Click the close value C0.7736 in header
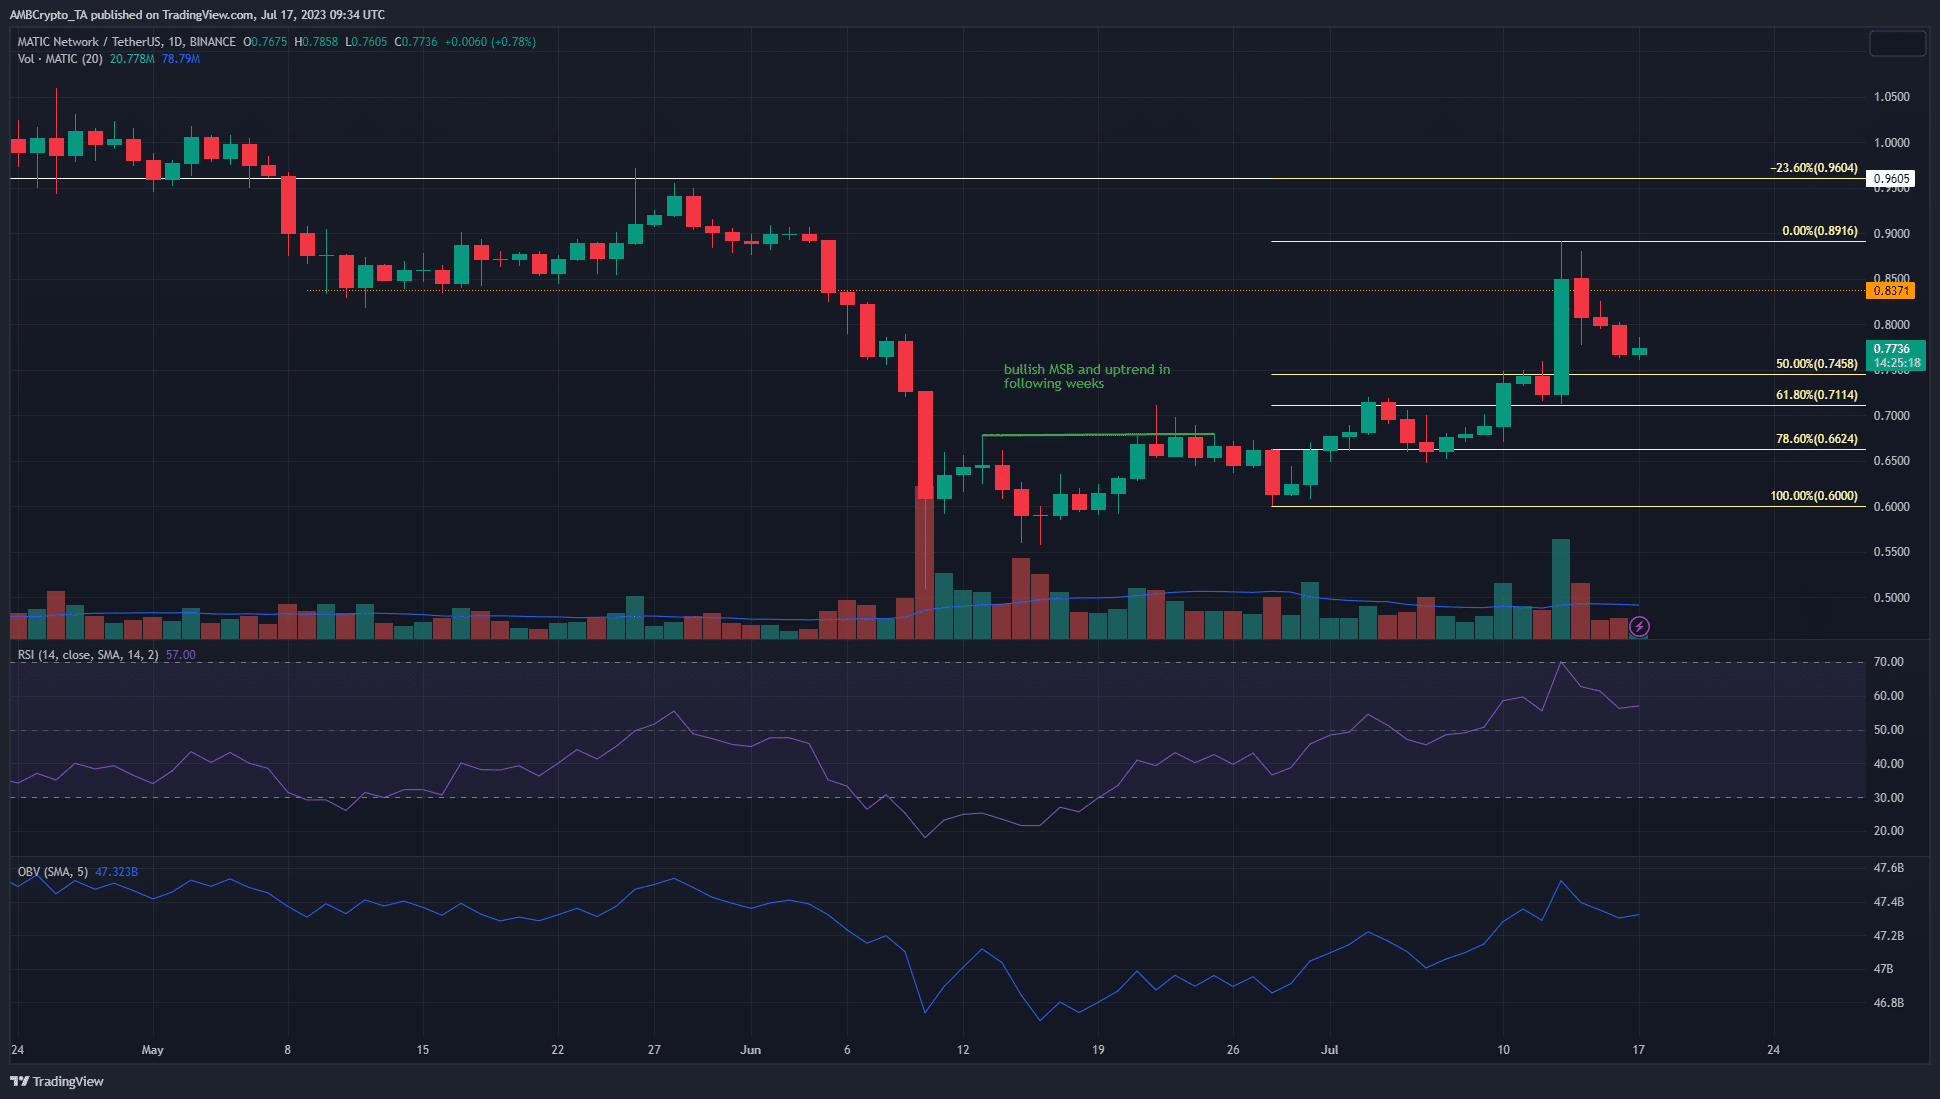1940x1099 pixels. pyautogui.click(x=416, y=42)
